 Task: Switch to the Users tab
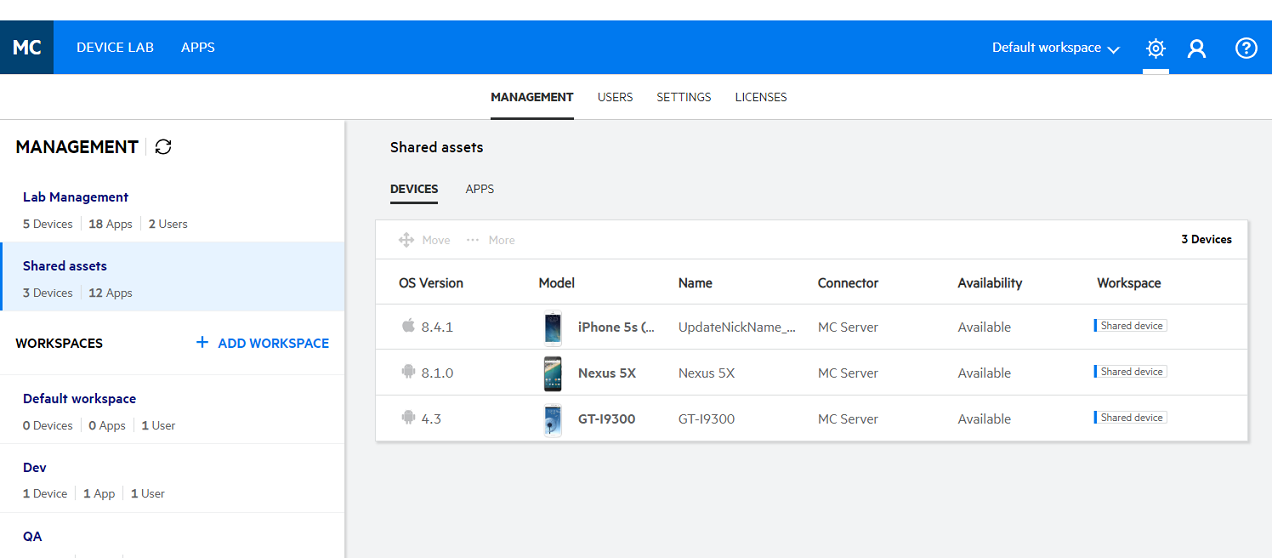(x=615, y=97)
